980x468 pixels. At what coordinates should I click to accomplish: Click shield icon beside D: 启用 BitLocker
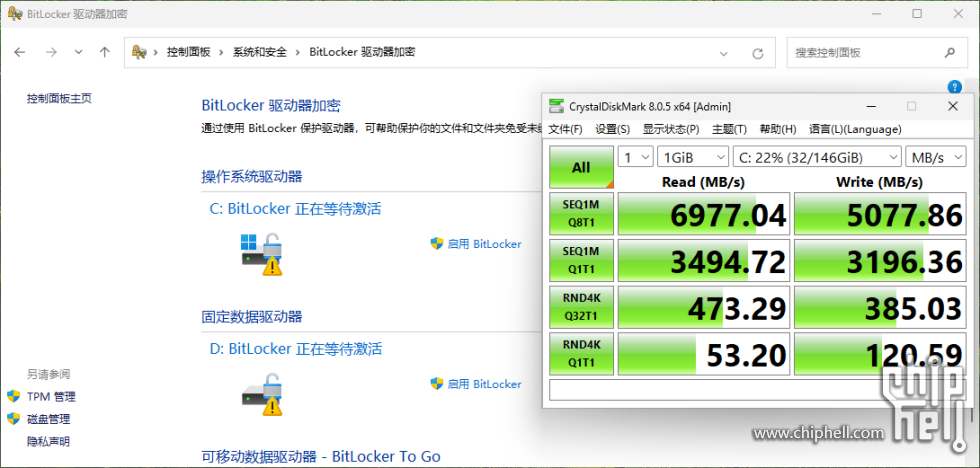[x=437, y=384]
